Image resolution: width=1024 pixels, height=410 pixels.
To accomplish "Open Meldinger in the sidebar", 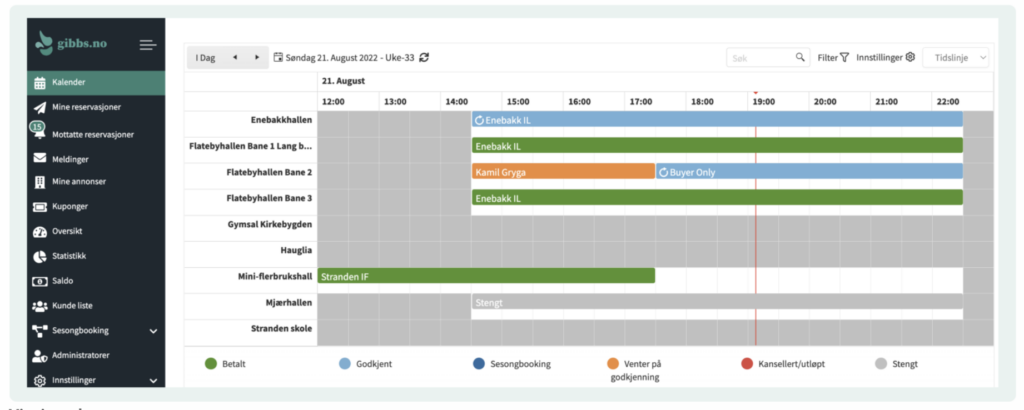I will (71, 158).
